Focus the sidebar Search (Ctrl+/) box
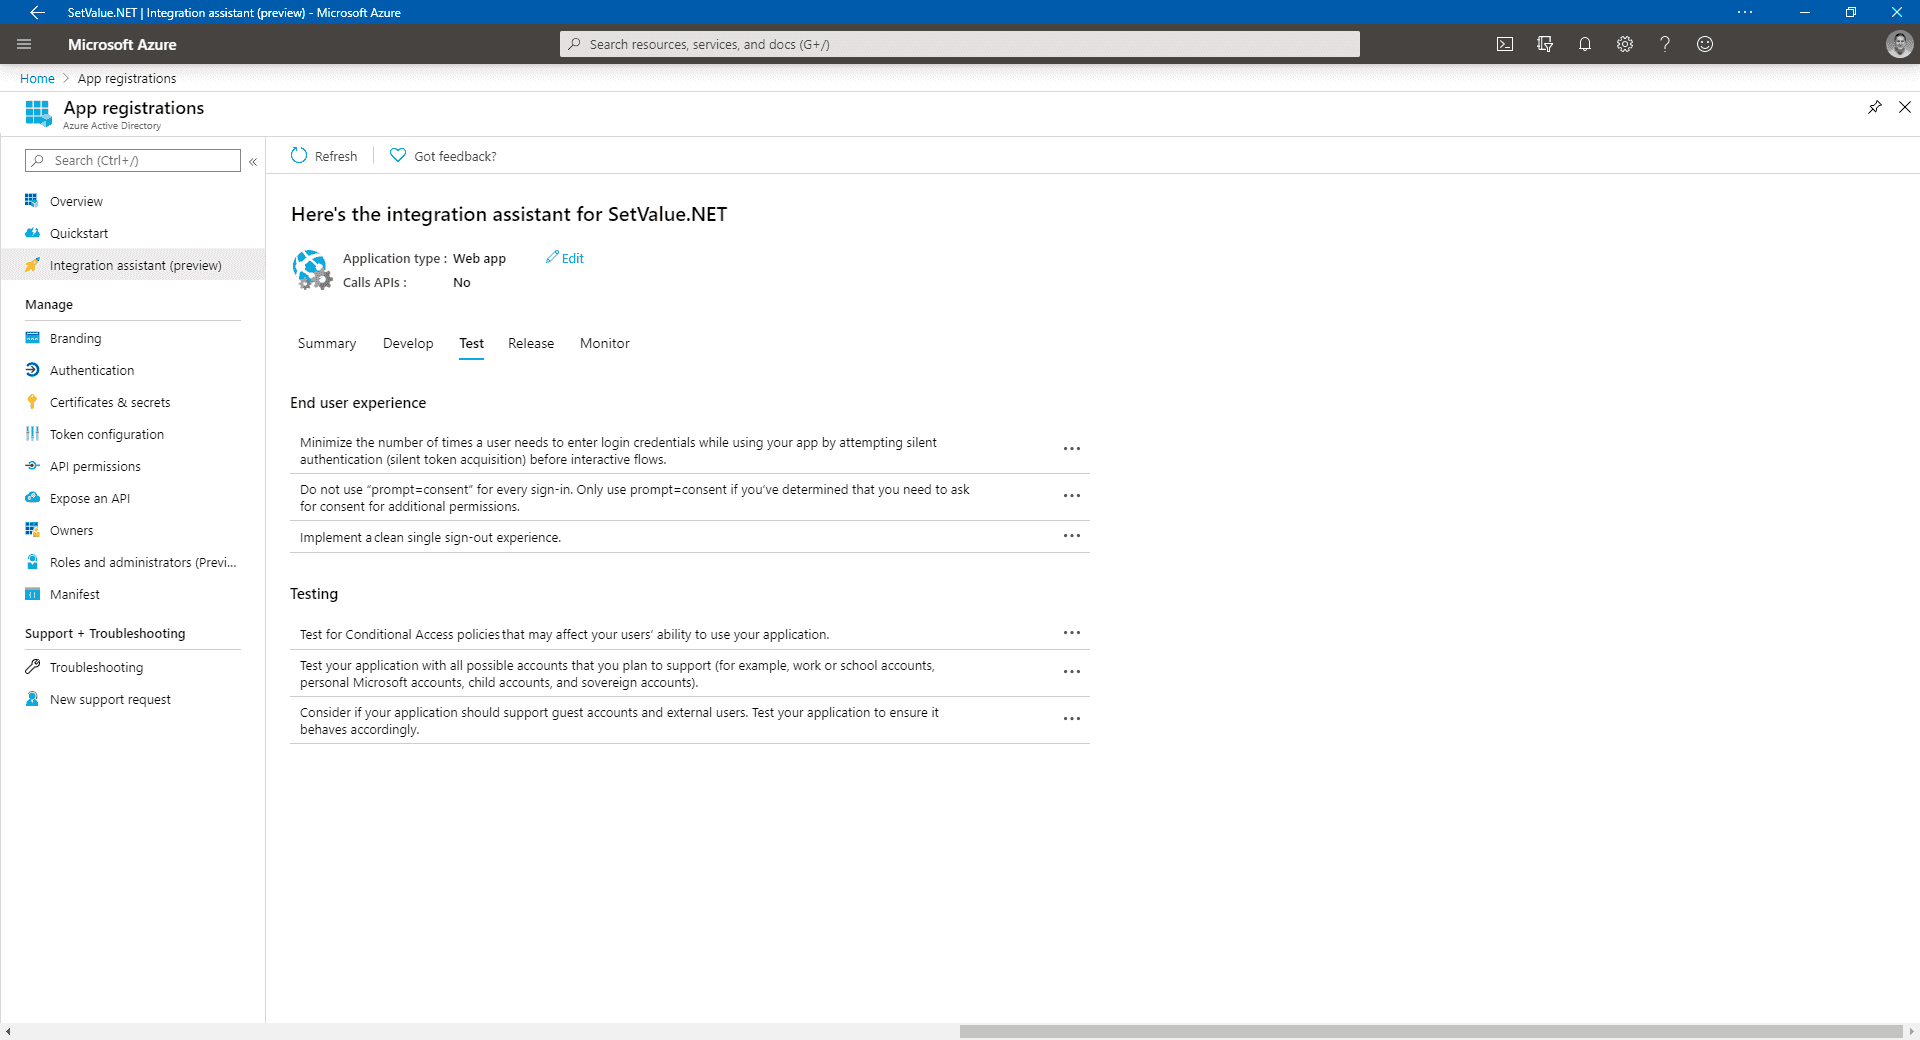Screen dimensions: 1920x1040 [x=133, y=160]
